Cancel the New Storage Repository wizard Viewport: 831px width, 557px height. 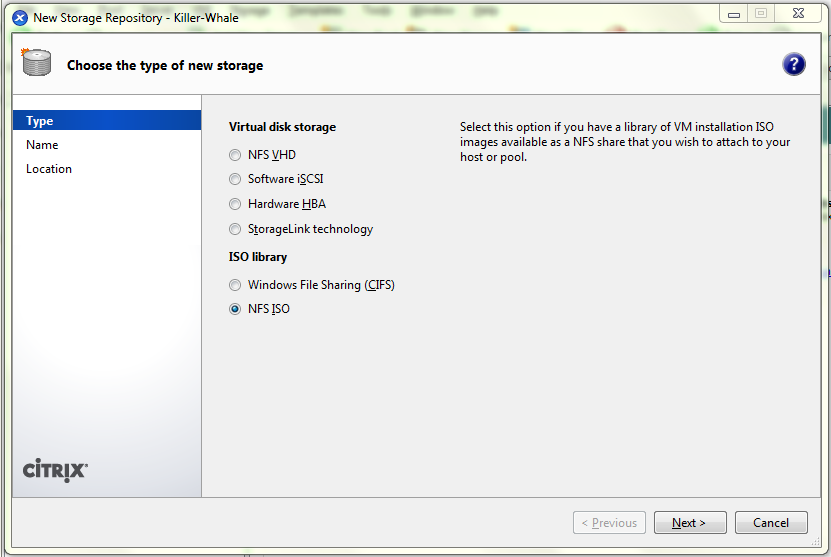coord(770,523)
